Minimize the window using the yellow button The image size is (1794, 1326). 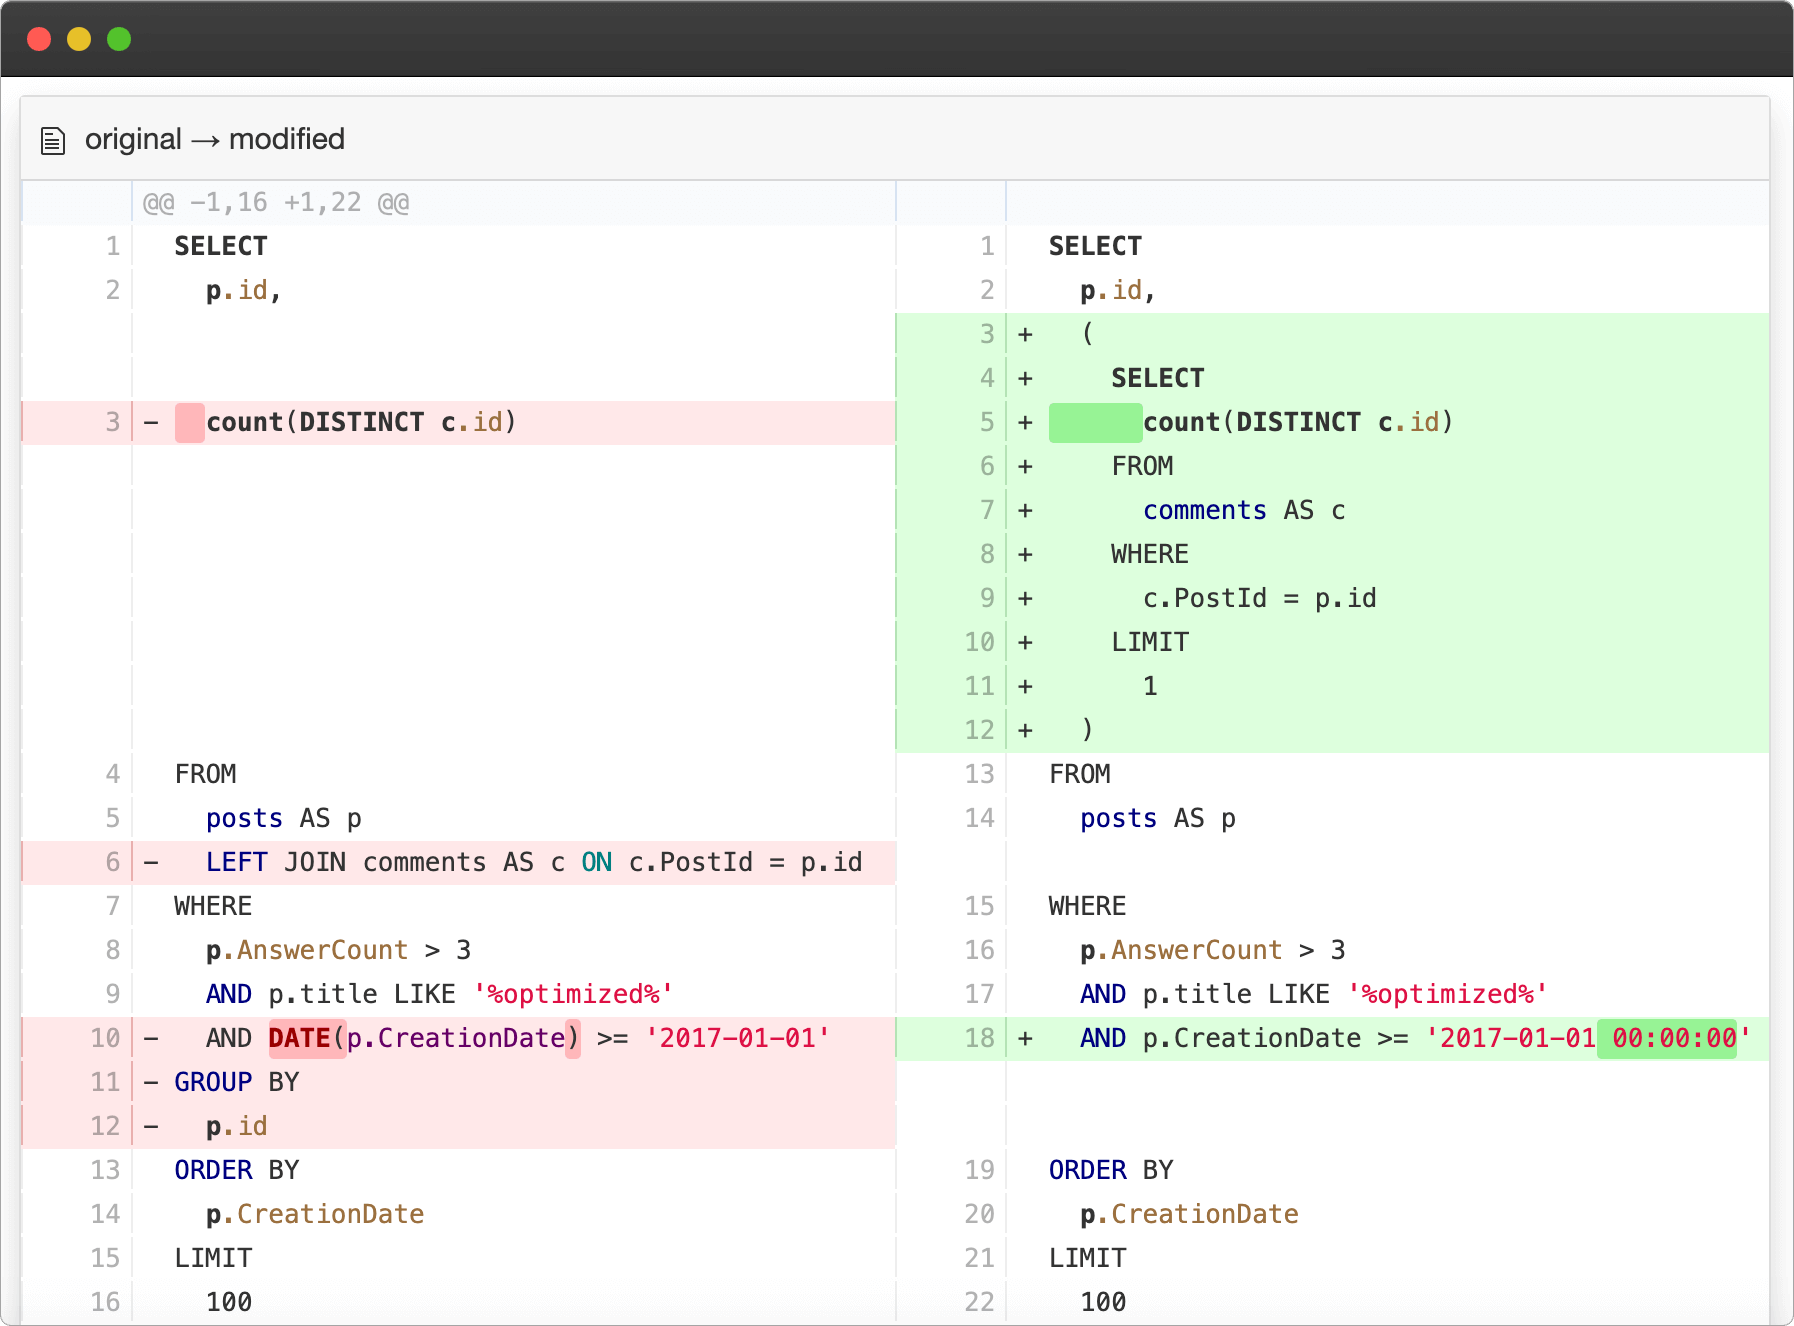point(79,39)
